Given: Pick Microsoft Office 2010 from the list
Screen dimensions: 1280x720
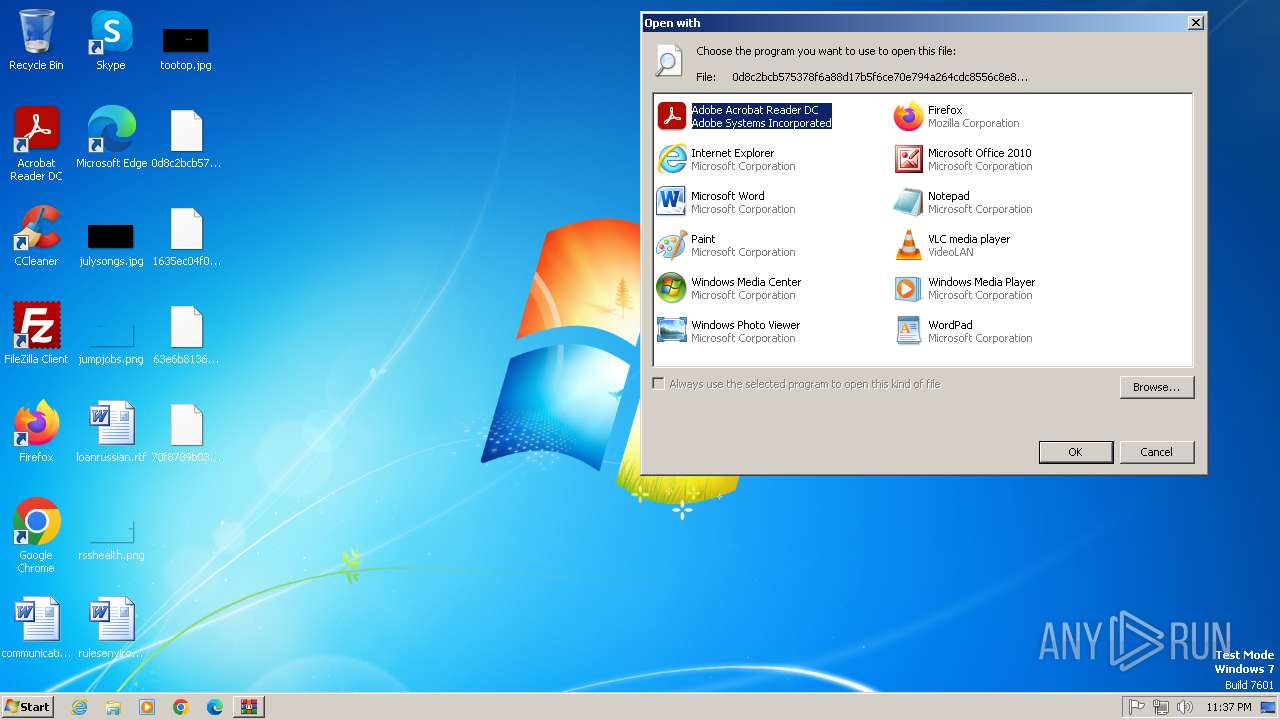Looking at the screenshot, I should pos(963,160).
